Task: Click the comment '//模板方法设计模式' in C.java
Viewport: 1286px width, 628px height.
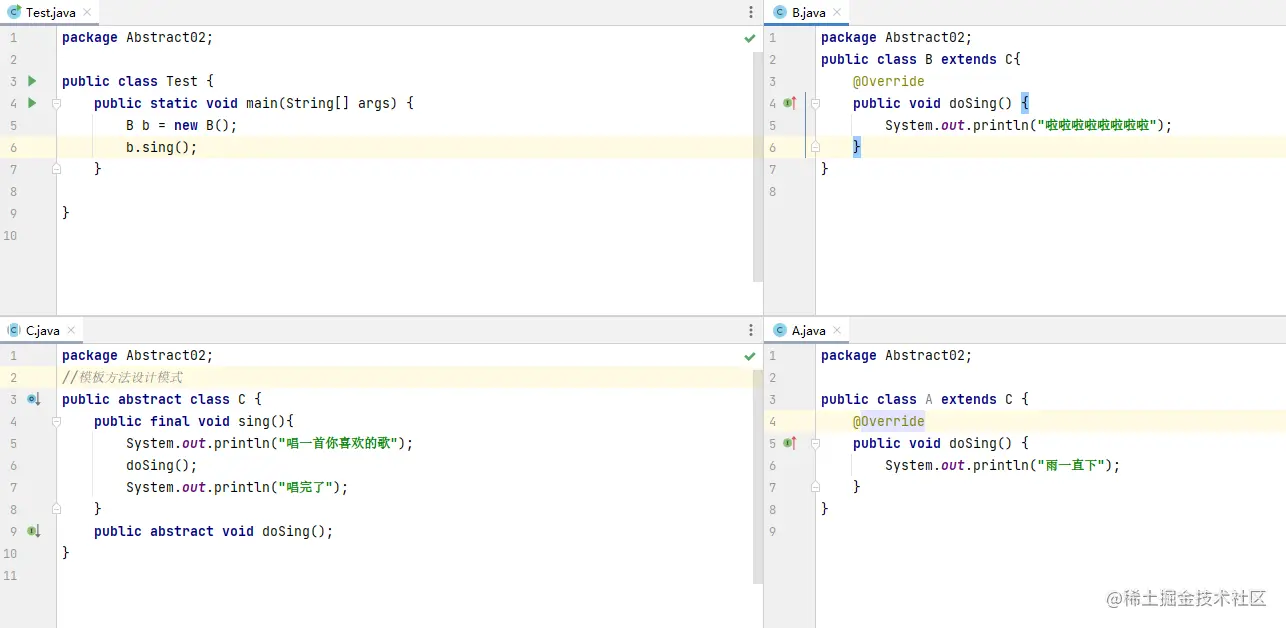Action: click(122, 377)
